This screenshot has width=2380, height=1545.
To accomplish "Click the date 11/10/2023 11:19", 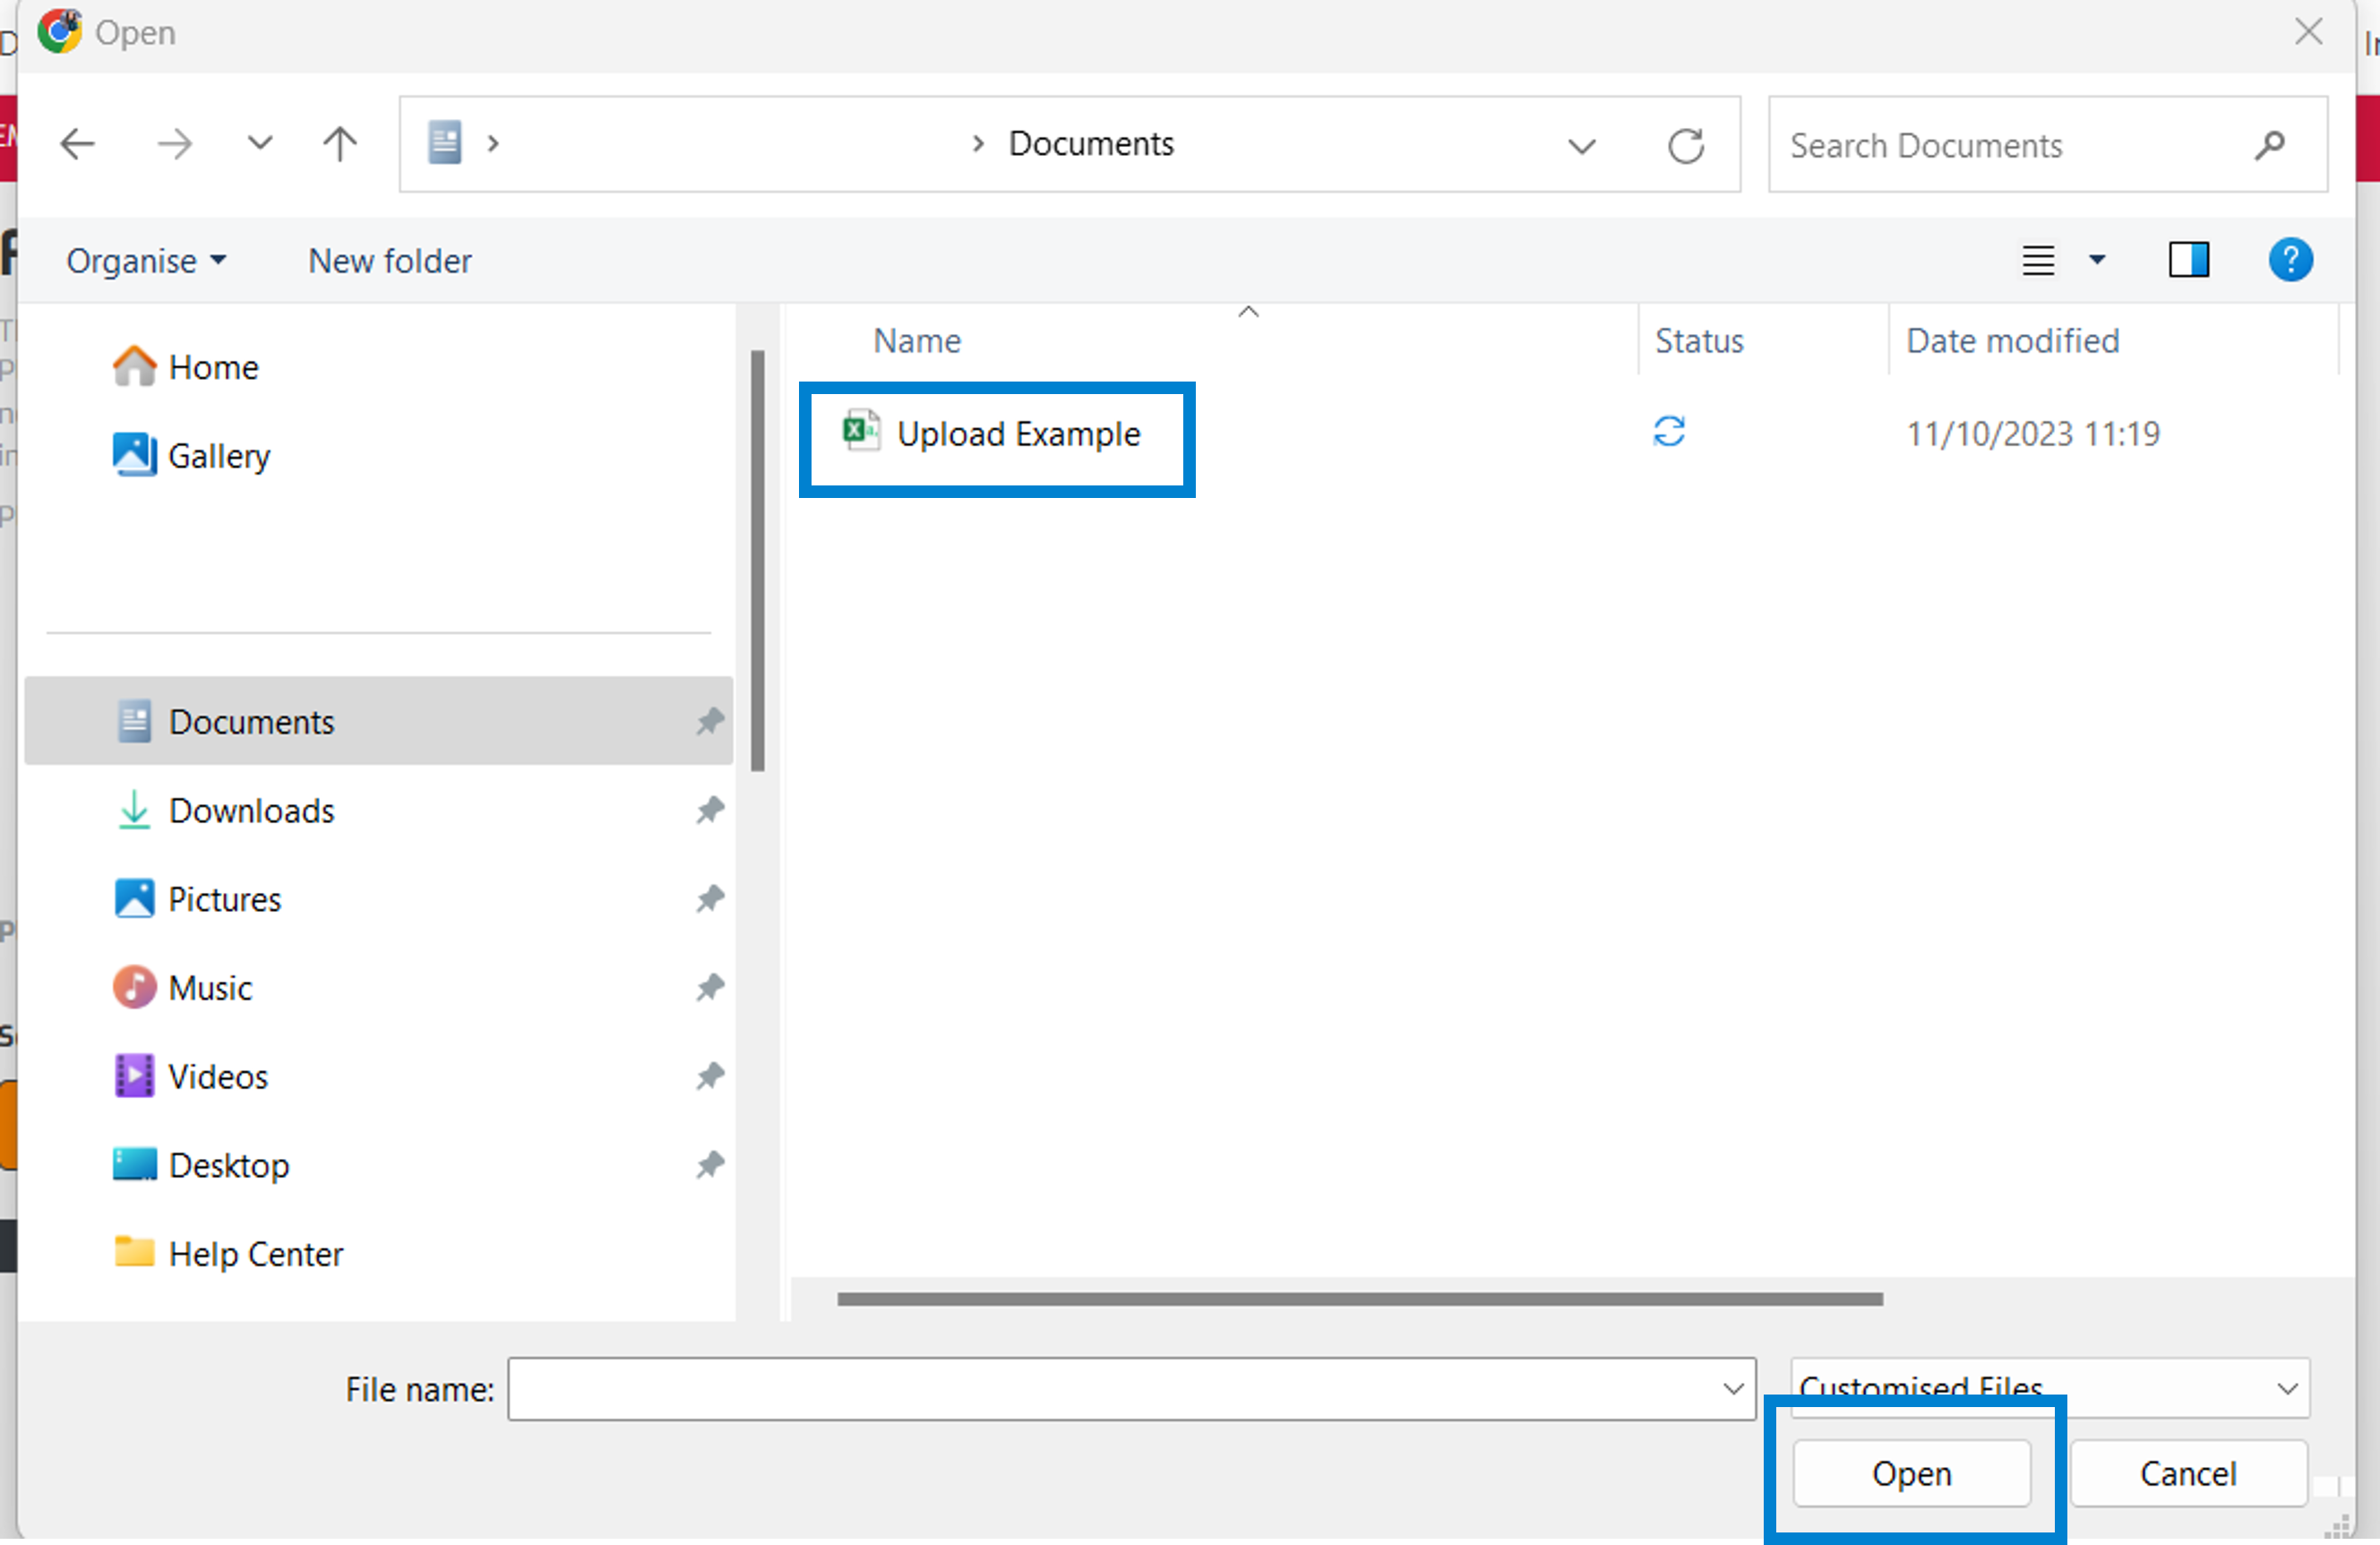I will point(2033,434).
